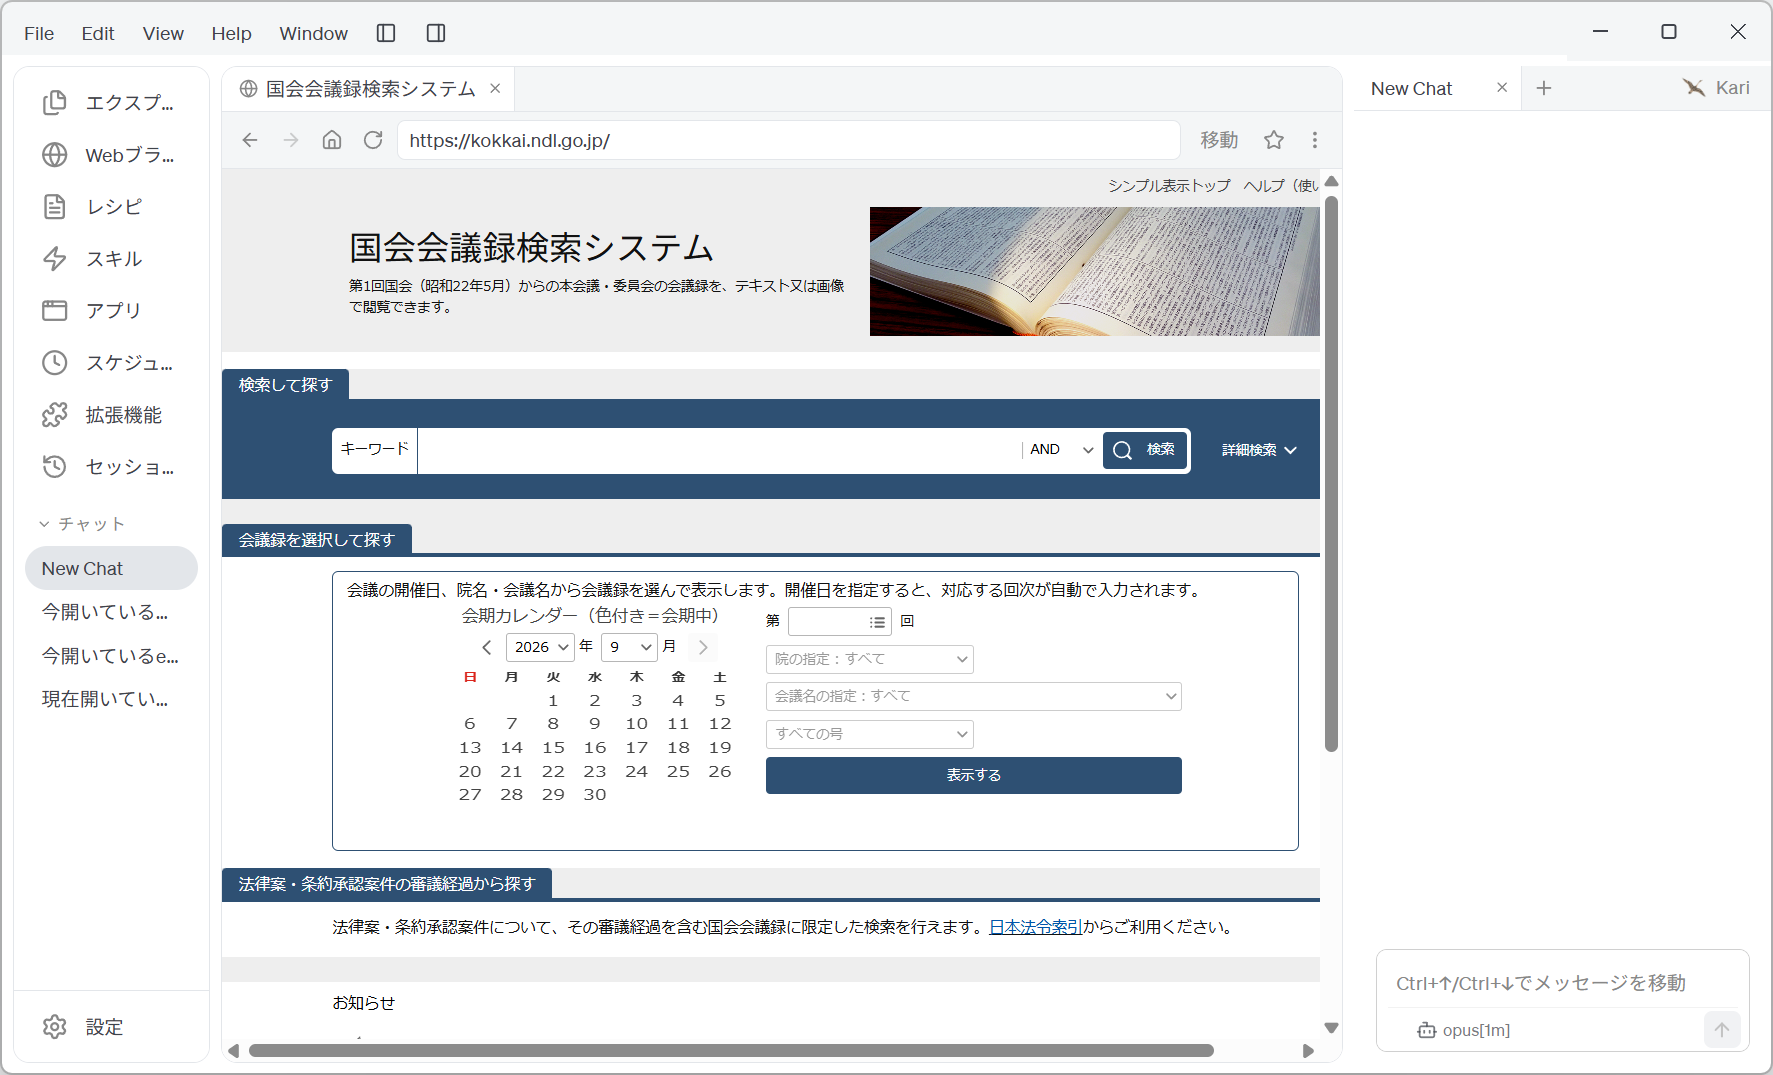Click the Kari bird icon
Screen dimensions: 1773x1075
point(1694,88)
